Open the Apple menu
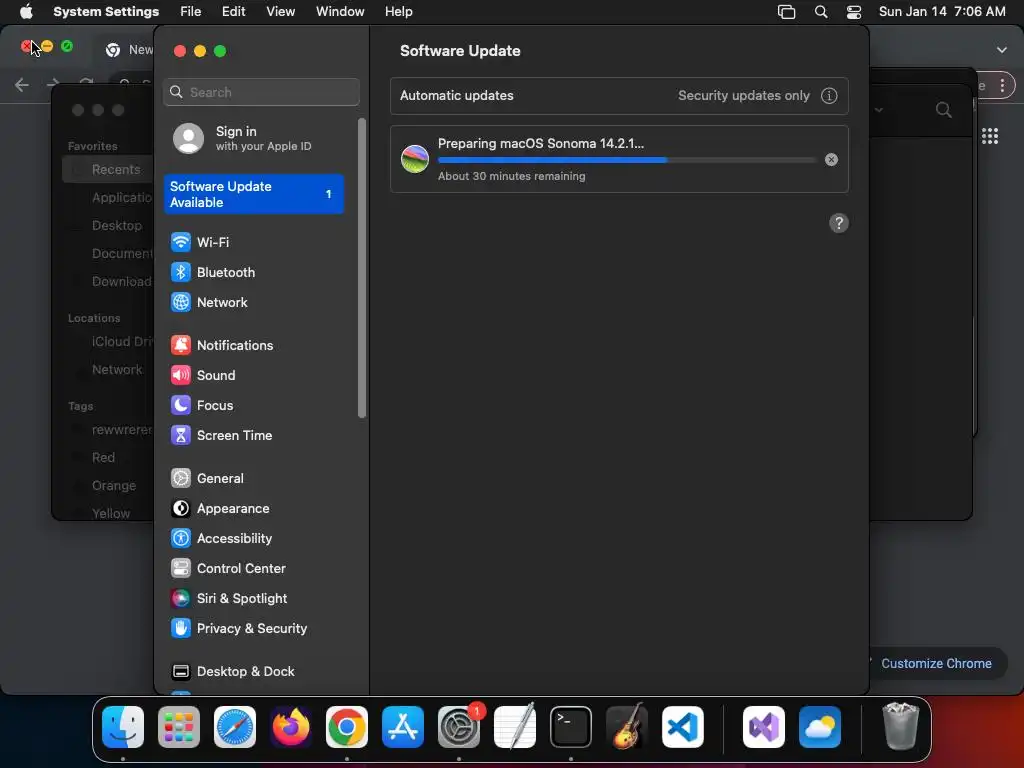1024x768 pixels. pos(26,12)
